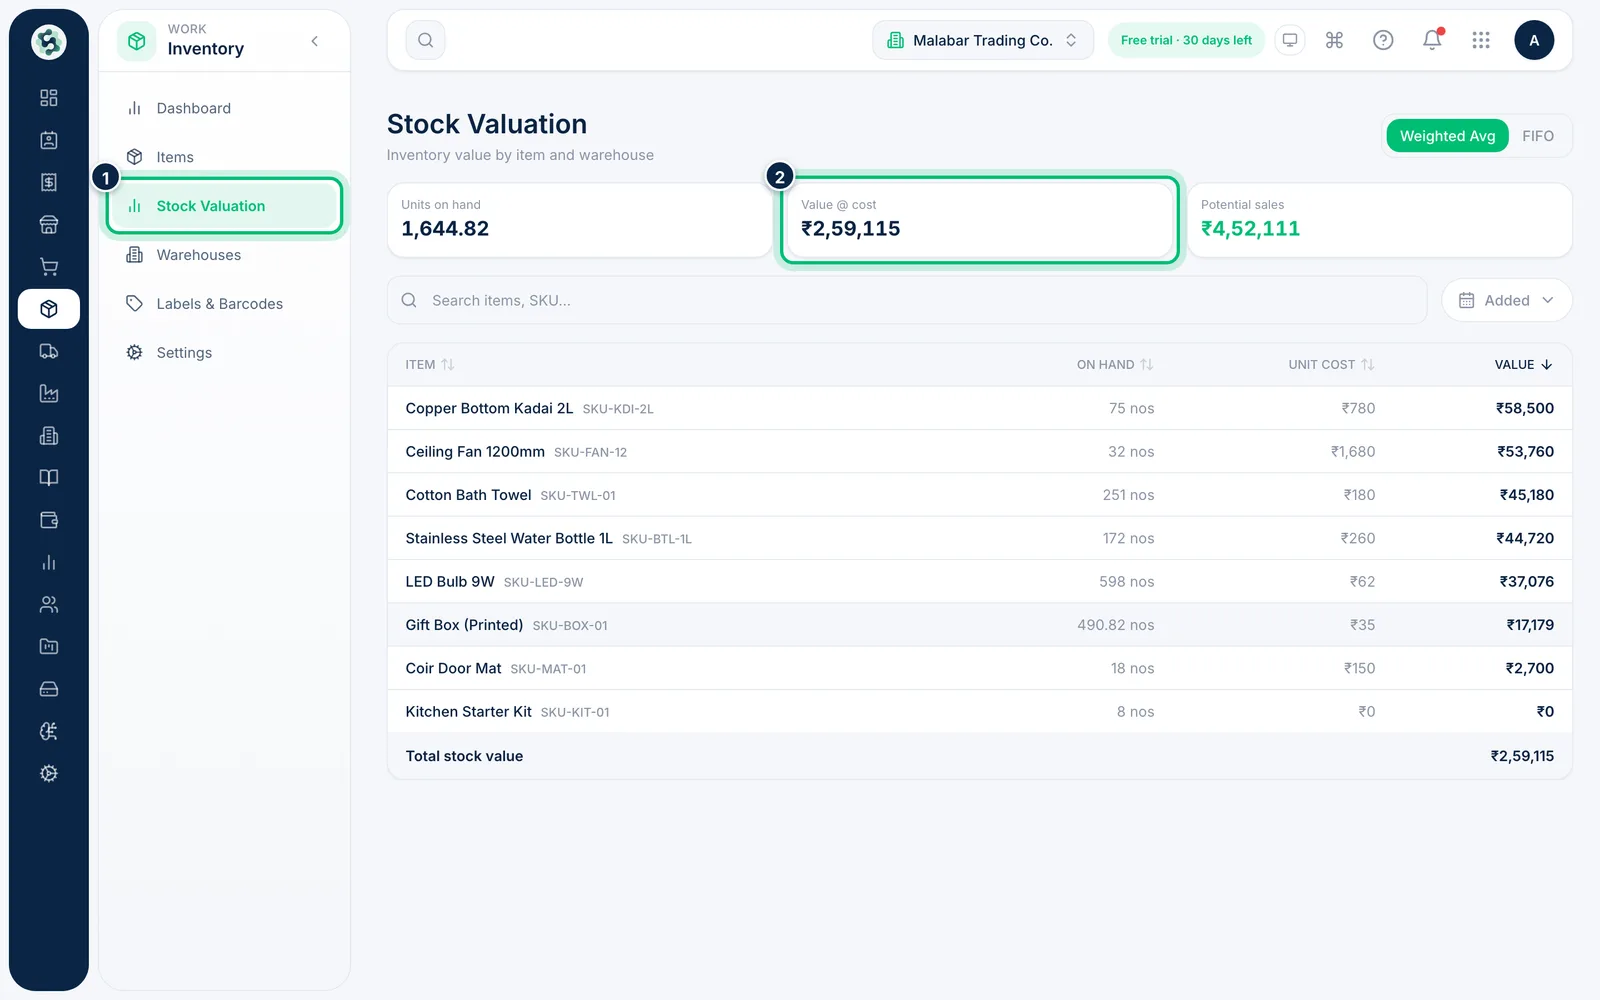
Task: Open the open book icon in the rail
Action: coord(48,478)
